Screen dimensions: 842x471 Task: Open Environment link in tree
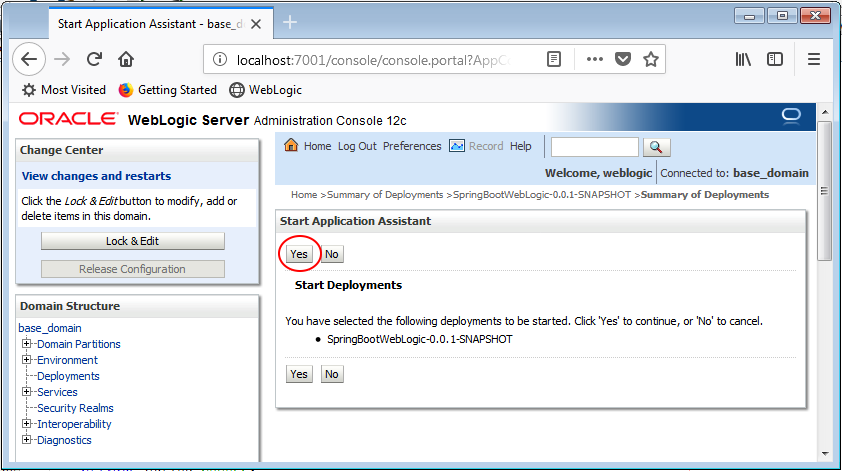[68, 360]
